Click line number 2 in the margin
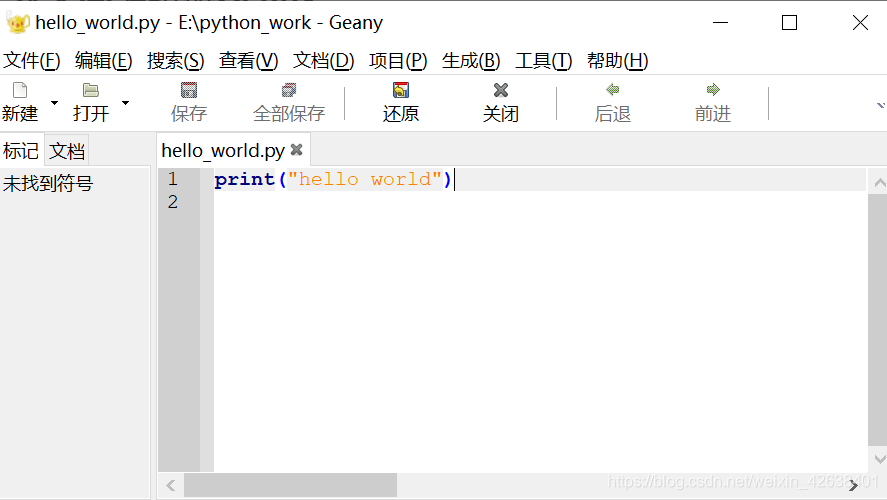 [173, 202]
